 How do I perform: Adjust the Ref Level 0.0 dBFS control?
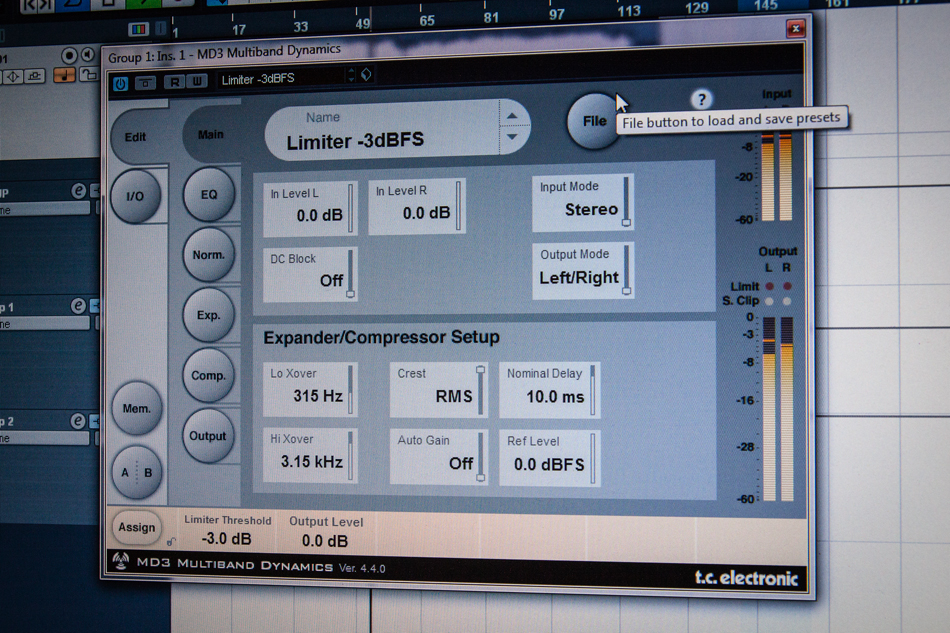point(550,459)
